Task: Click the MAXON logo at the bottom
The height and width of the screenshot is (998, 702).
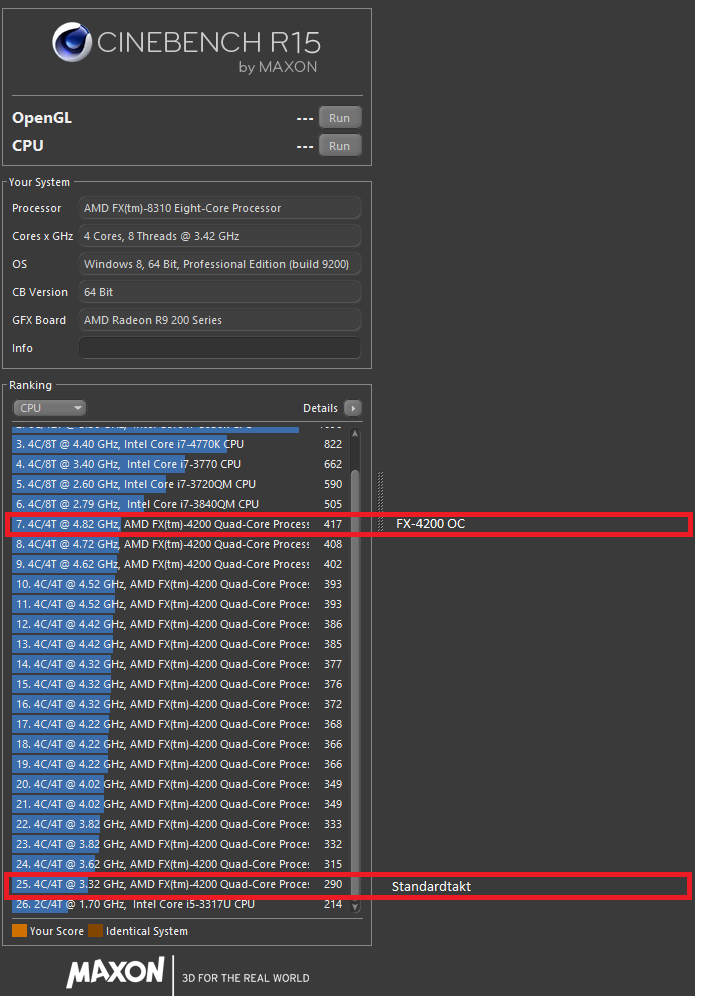Action: [116, 971]
